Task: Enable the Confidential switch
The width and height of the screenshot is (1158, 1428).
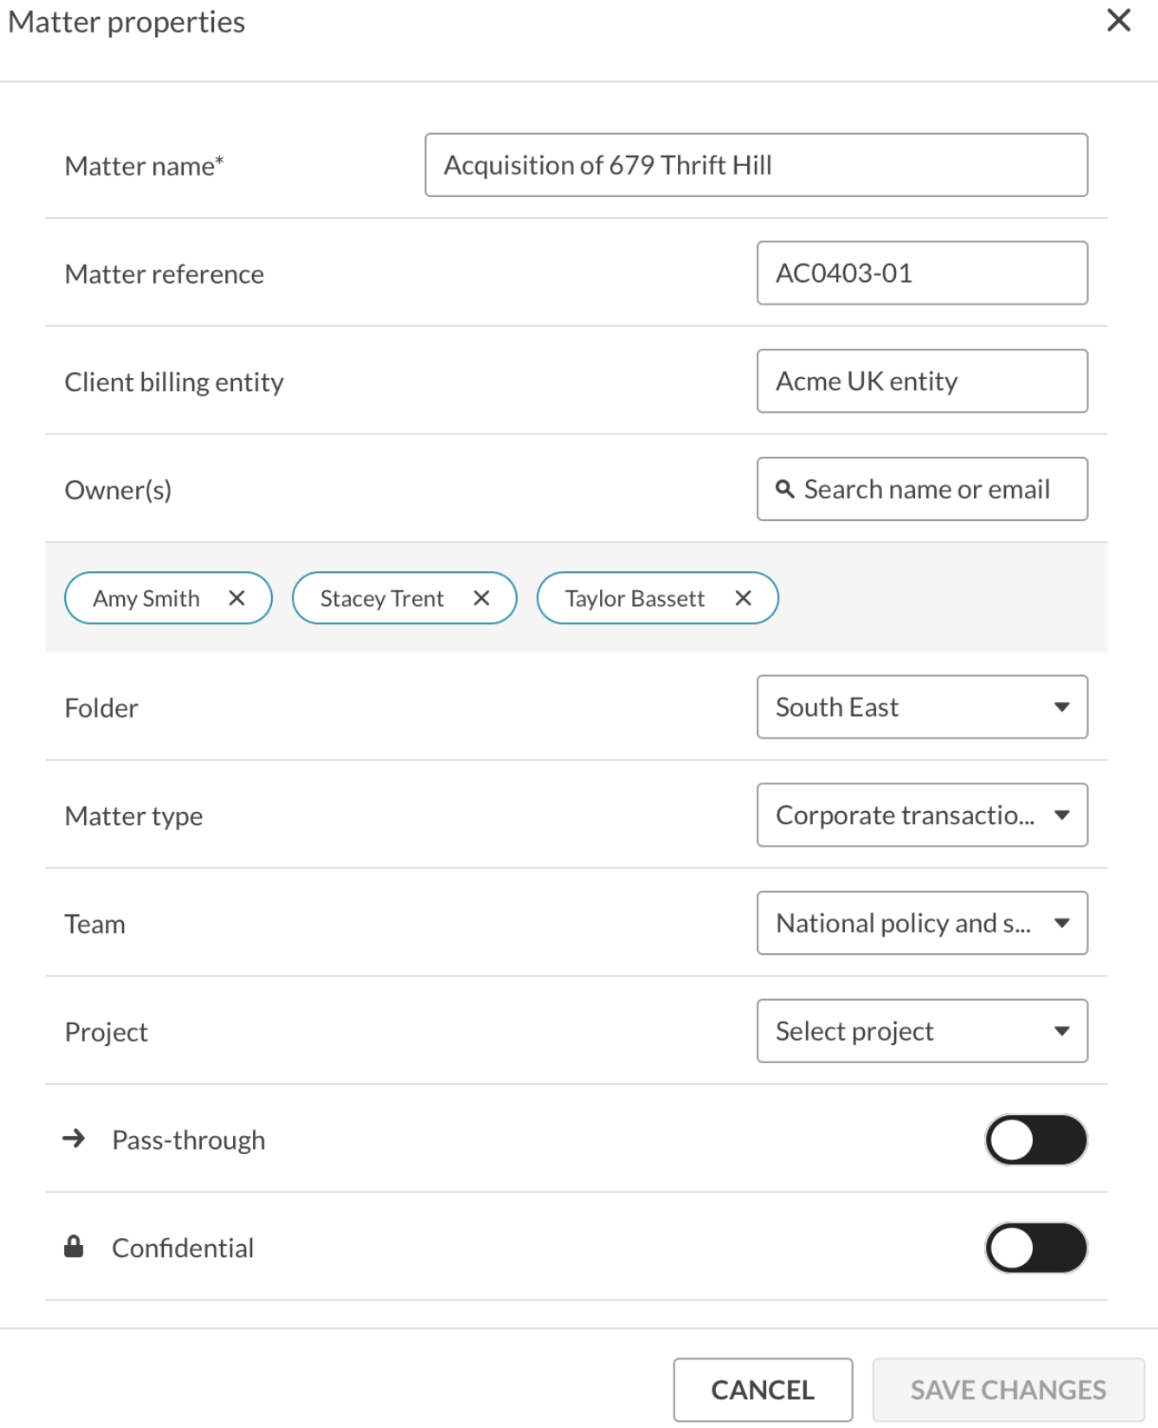Action: click(x=1036, y=1248)
